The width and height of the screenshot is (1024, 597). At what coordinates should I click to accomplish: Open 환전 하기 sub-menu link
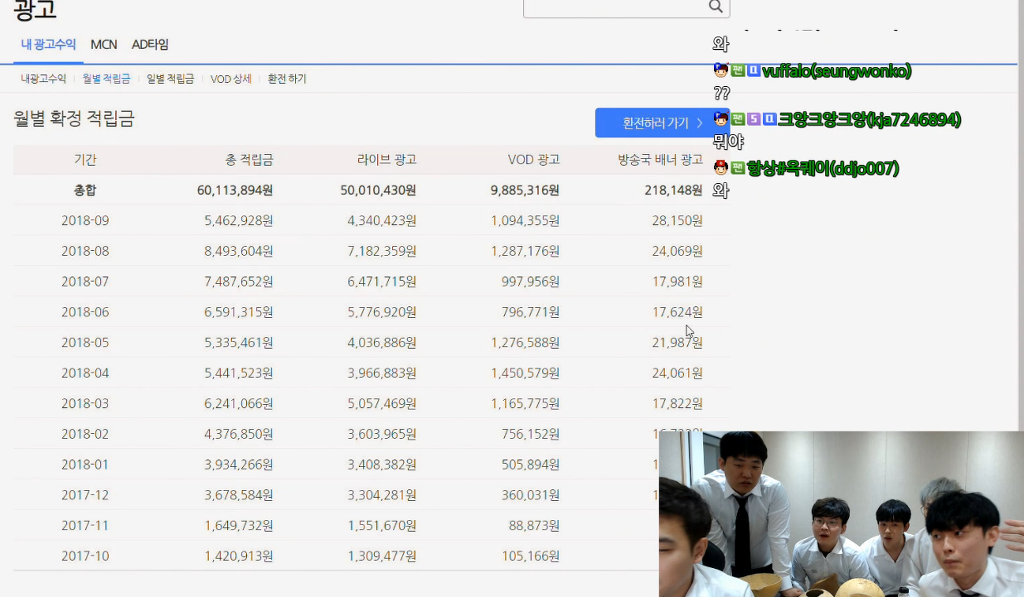tap(287, 78)
